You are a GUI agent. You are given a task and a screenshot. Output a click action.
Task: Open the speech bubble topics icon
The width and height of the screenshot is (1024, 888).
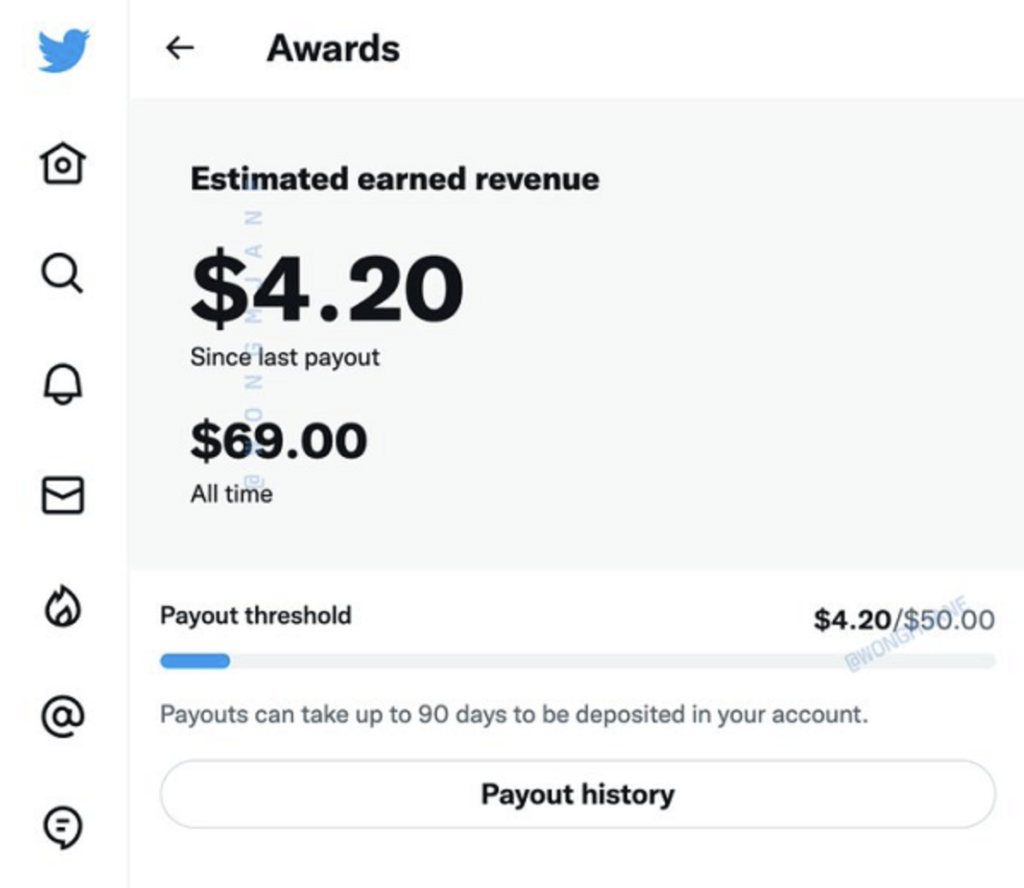click(63, 826)
